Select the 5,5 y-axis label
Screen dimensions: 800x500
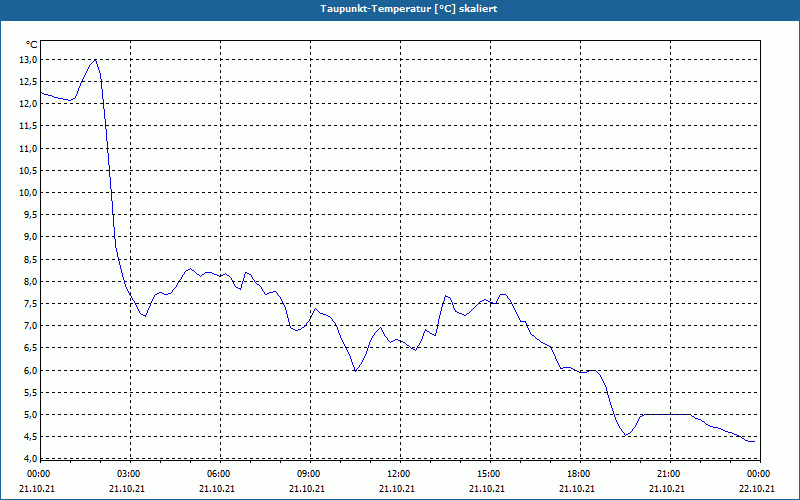[x=31, y=392]
